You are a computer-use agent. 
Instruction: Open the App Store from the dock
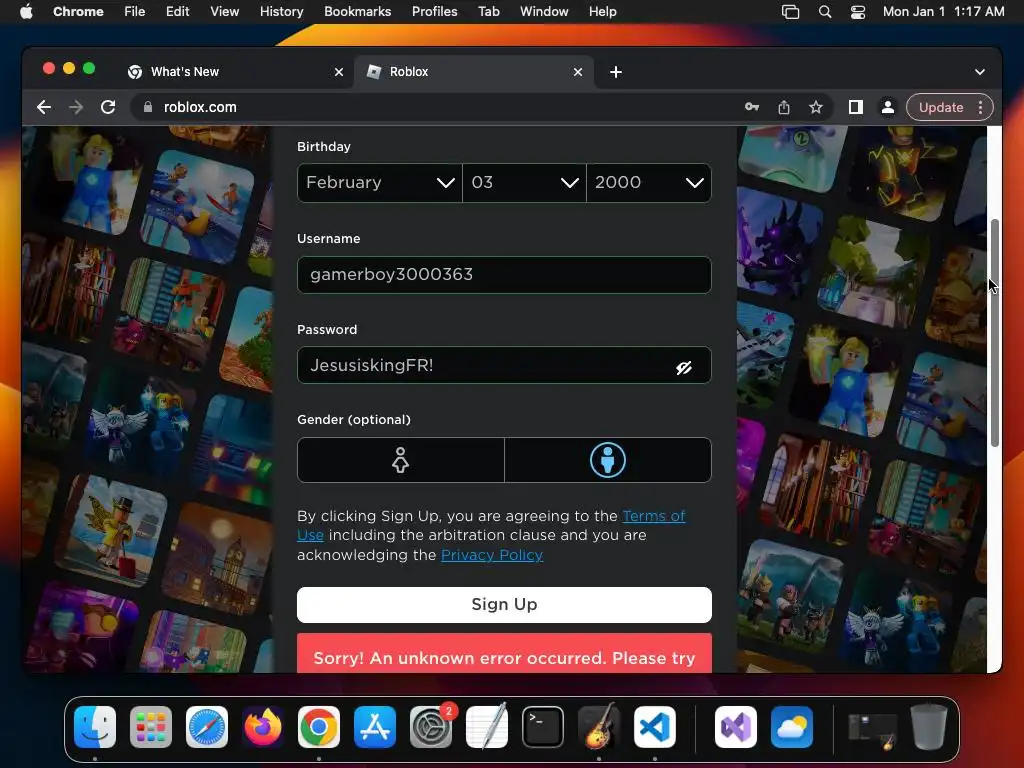[375, 727]
